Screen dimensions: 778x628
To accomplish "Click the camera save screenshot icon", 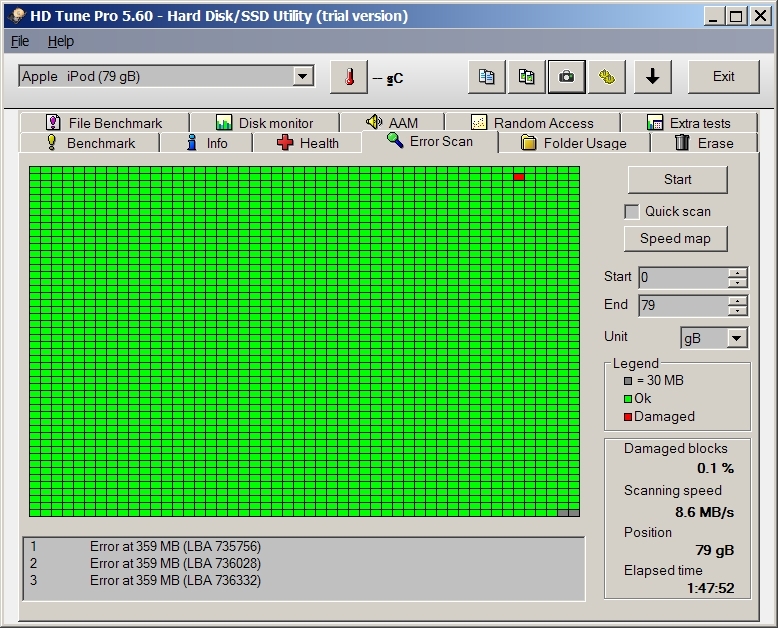I will [x=566, y=77].
